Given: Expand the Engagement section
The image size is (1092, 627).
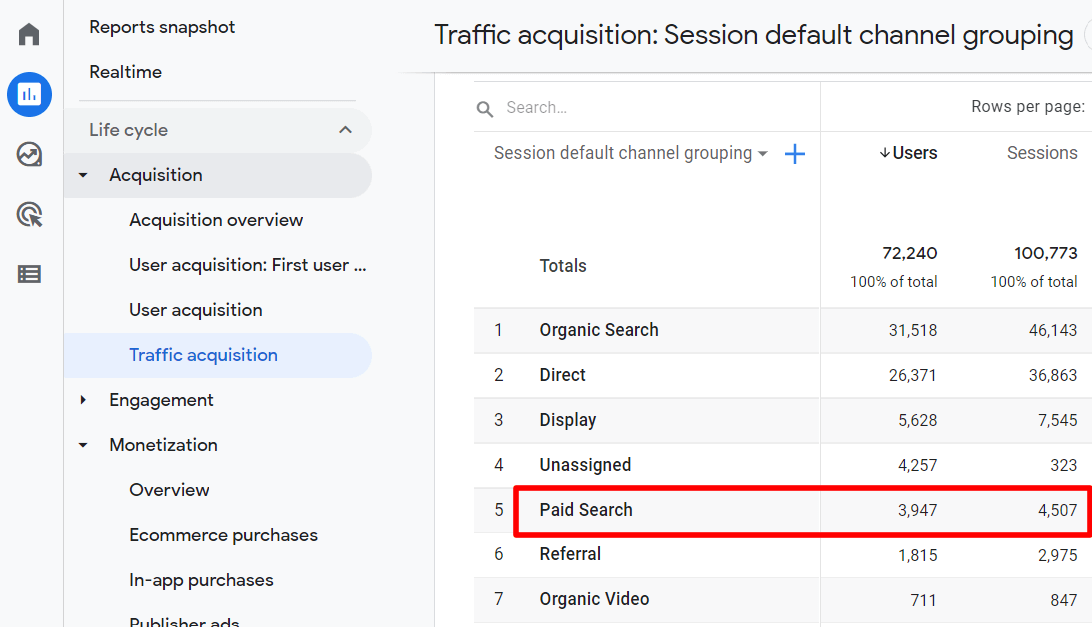Looking at the screenshot, I should pos(83,400).
